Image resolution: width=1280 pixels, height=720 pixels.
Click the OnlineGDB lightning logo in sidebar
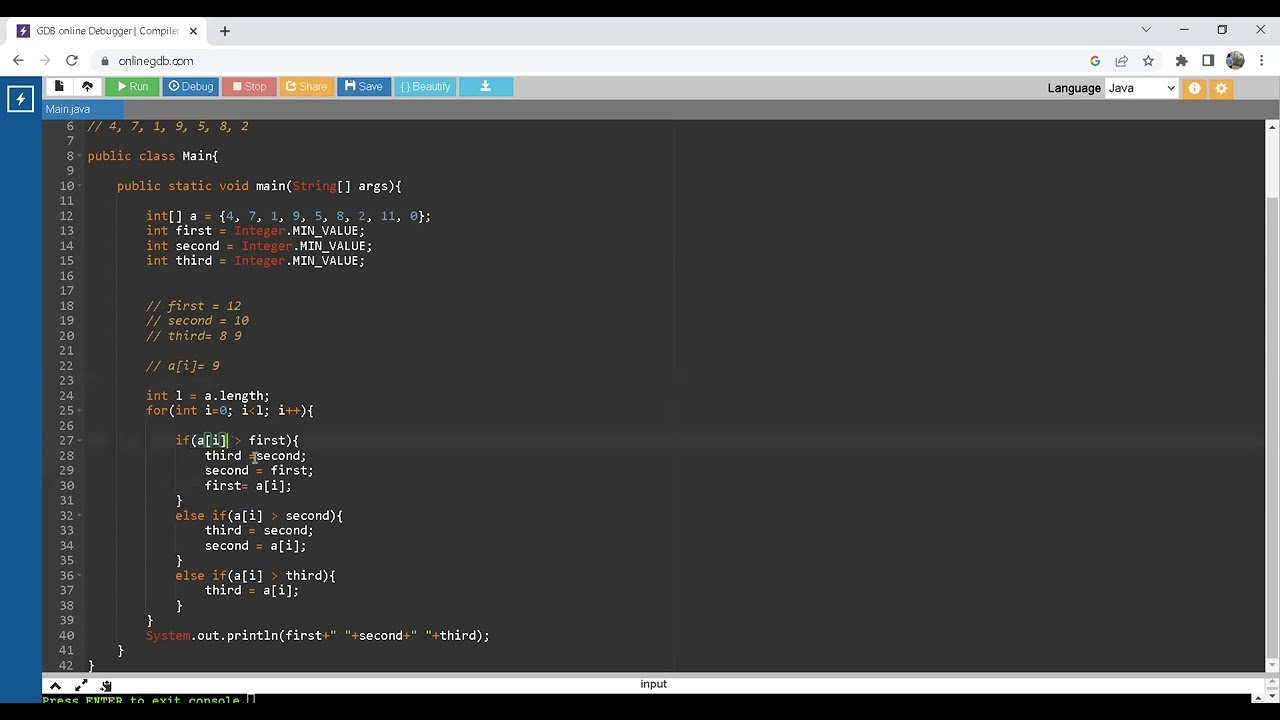(x=20, y=99)
